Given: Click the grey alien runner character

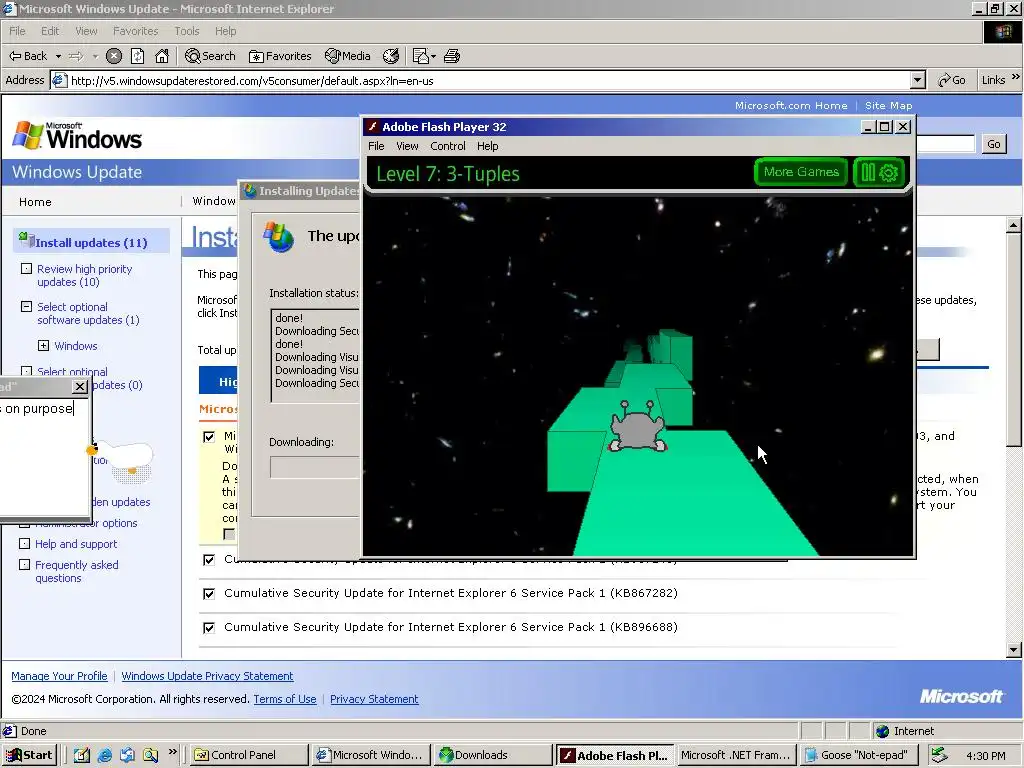Looking at the screenshot, I should (637, 426).
